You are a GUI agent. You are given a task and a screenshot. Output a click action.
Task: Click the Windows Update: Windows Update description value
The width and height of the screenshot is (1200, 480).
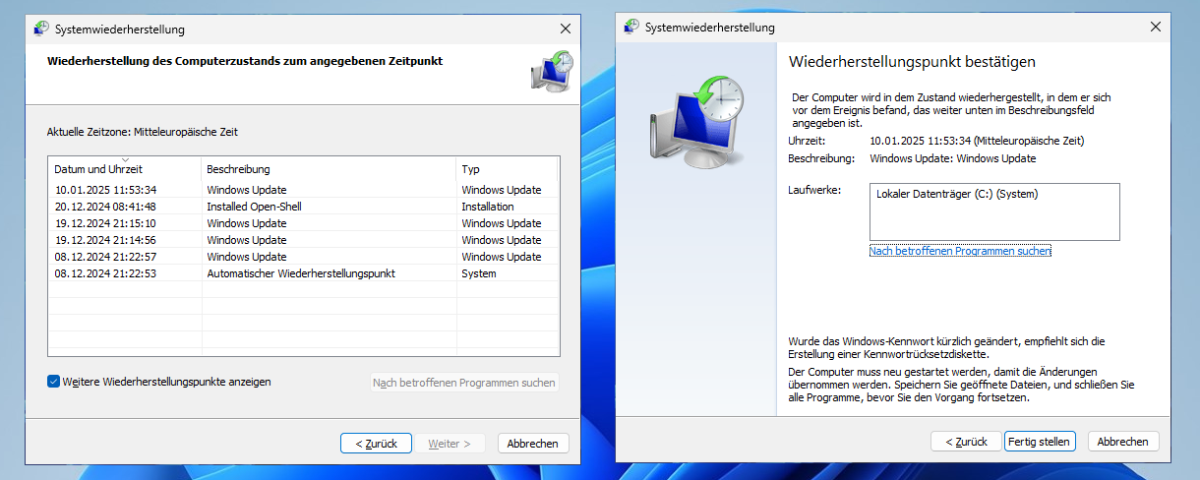pyautogui.click(x=953, y=158)
